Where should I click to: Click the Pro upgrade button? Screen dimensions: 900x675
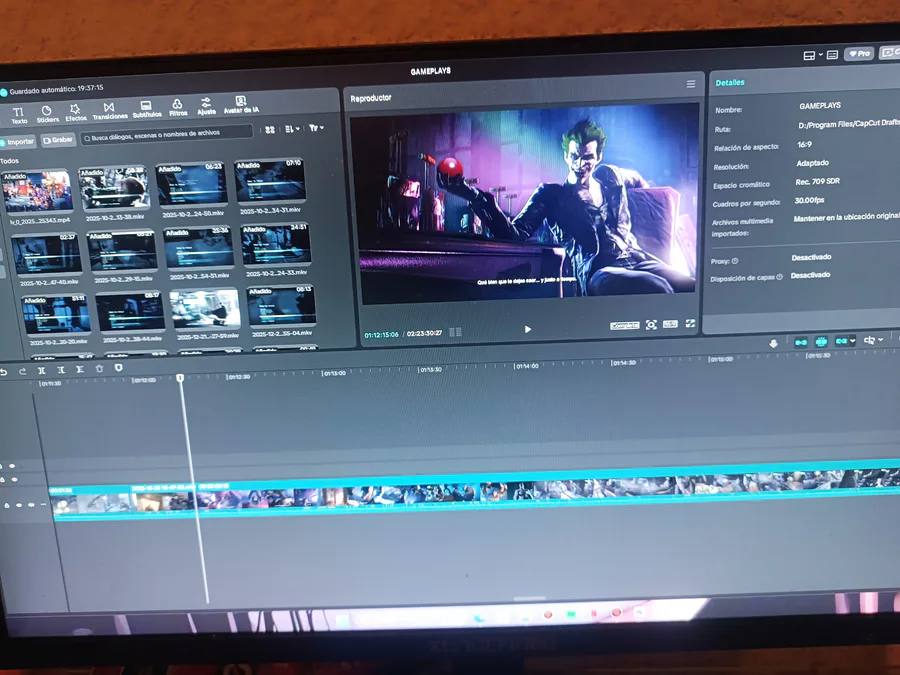tap(859, 53)
